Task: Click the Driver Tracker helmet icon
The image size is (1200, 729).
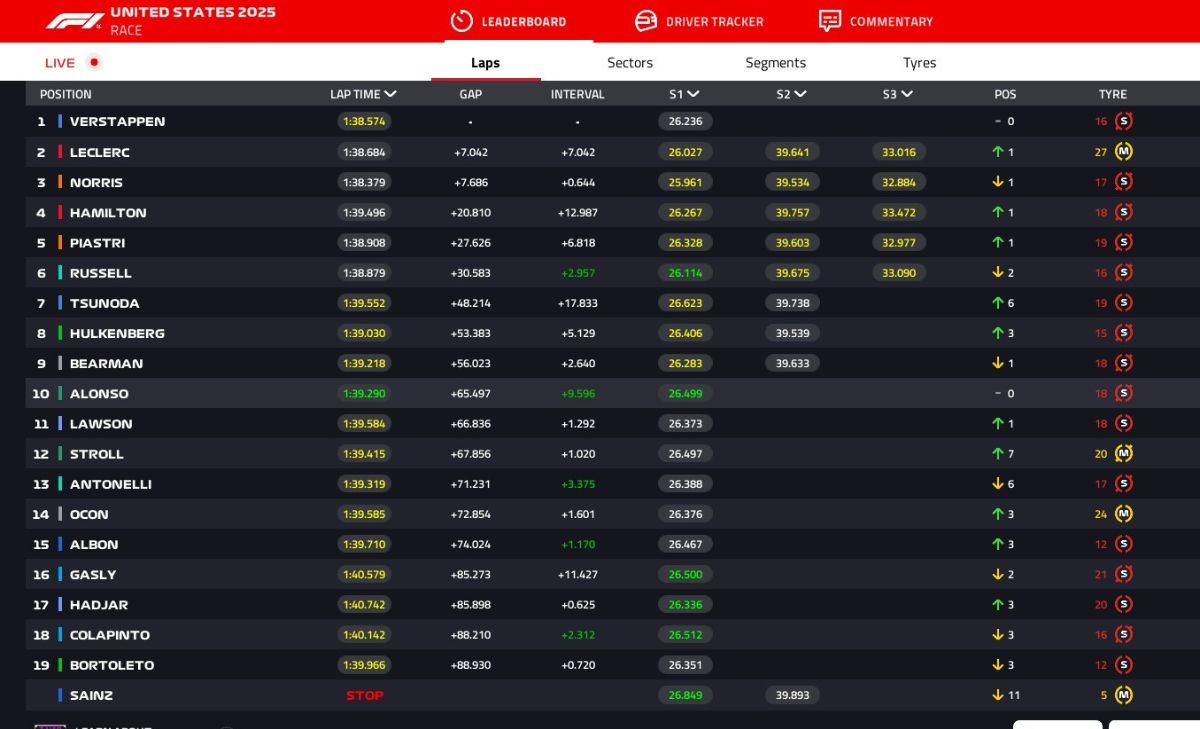Action: [x=646, y=21]
